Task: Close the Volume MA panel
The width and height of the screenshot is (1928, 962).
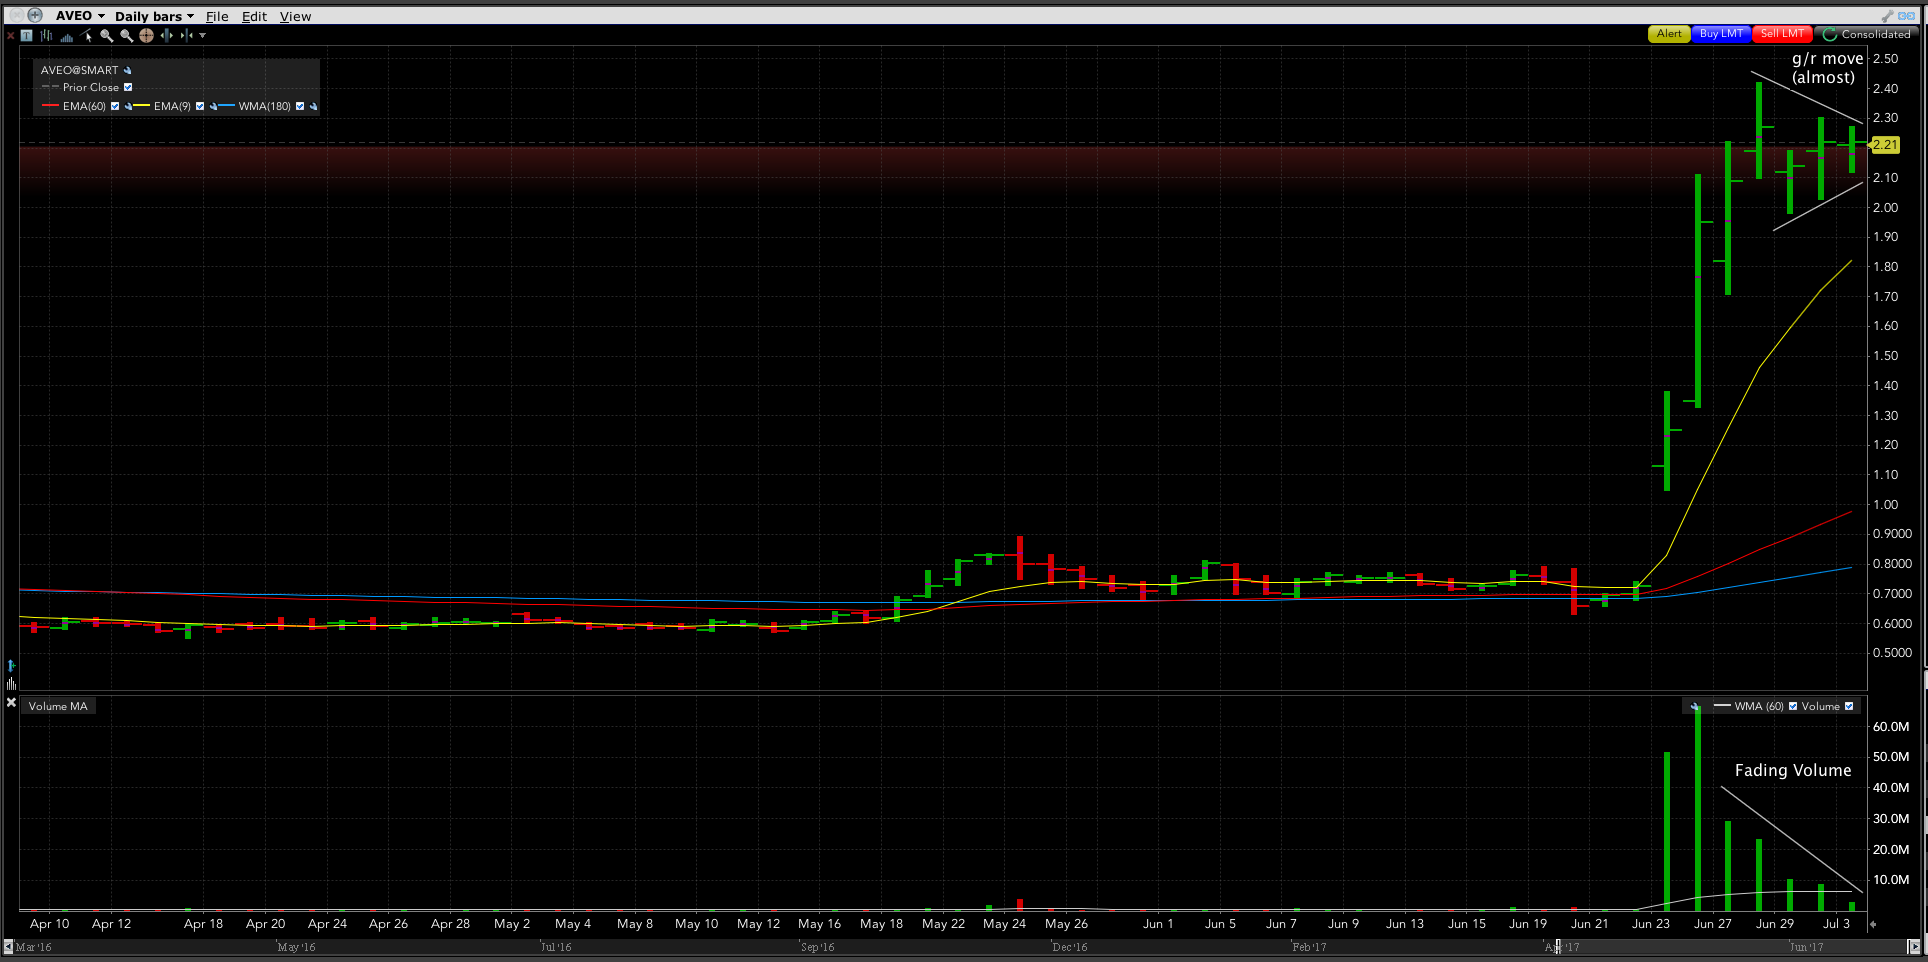Action: point(11,703)
